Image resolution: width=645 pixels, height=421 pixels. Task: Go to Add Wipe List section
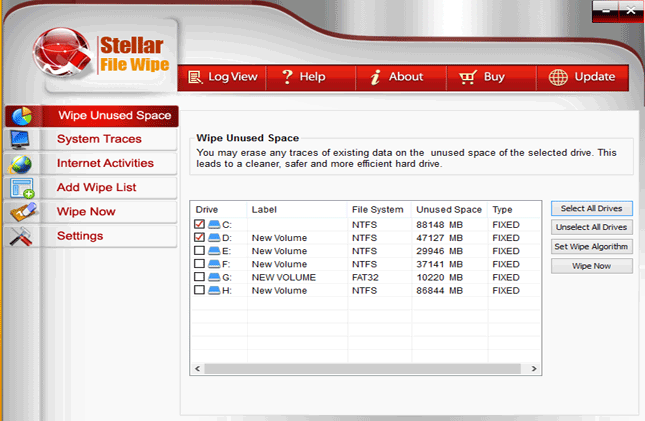91,188
